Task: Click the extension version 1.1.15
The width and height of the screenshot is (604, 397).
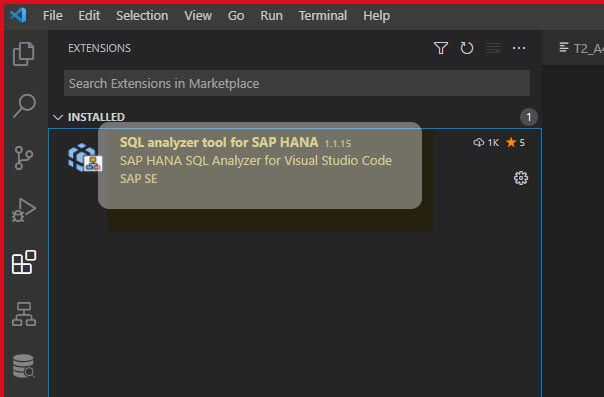Action: coord(338,144)
